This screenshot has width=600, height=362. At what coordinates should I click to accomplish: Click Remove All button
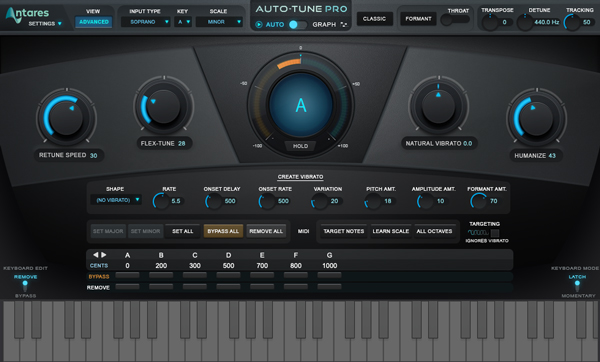point(266,231)
